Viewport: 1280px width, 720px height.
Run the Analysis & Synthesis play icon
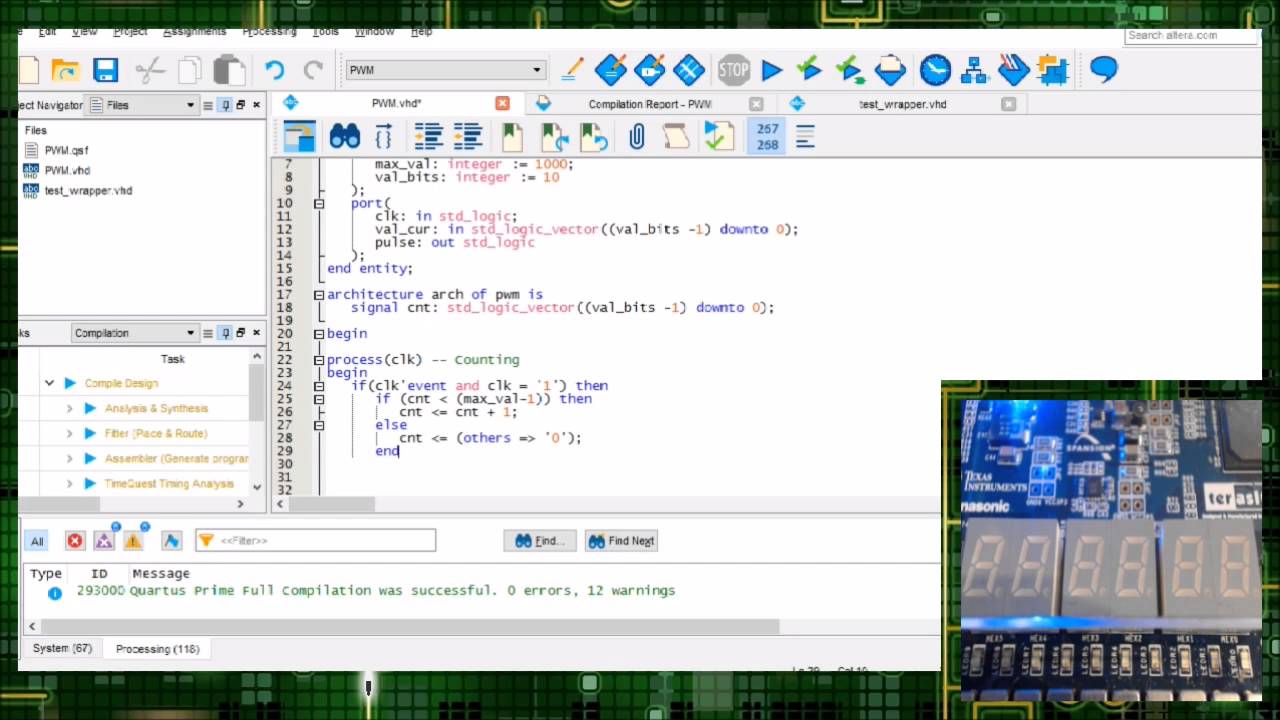pos(90,408)
